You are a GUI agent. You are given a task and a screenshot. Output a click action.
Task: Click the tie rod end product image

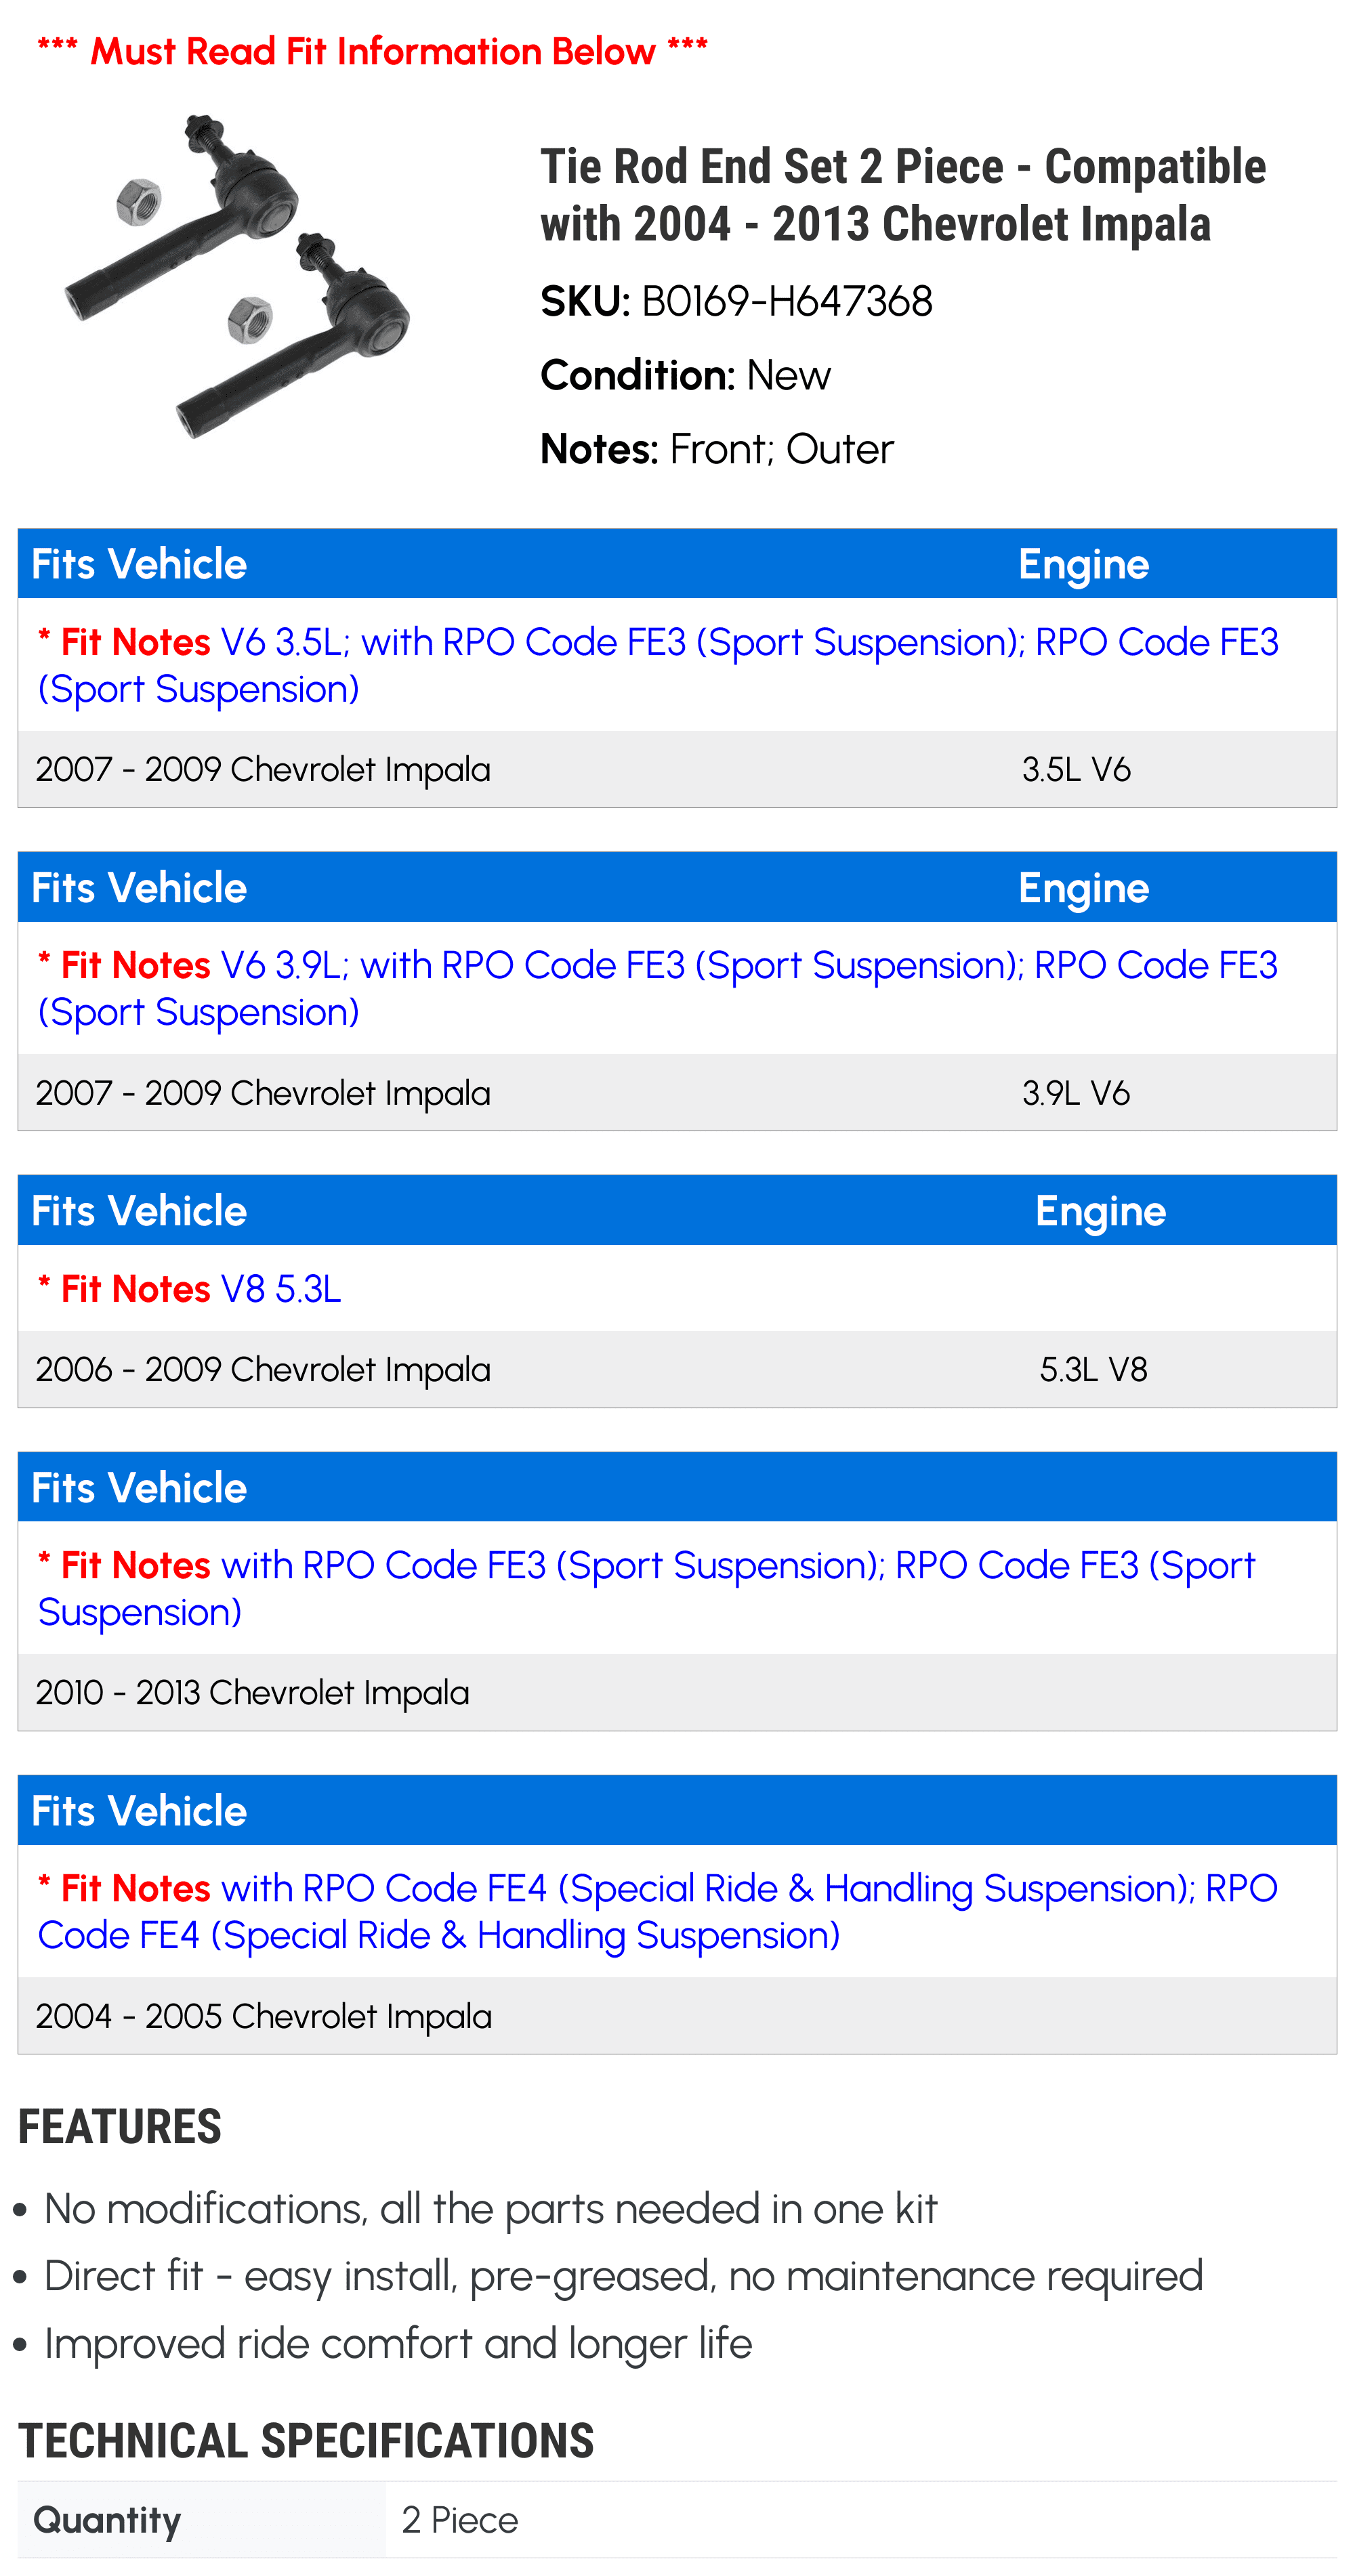point(237,277)
